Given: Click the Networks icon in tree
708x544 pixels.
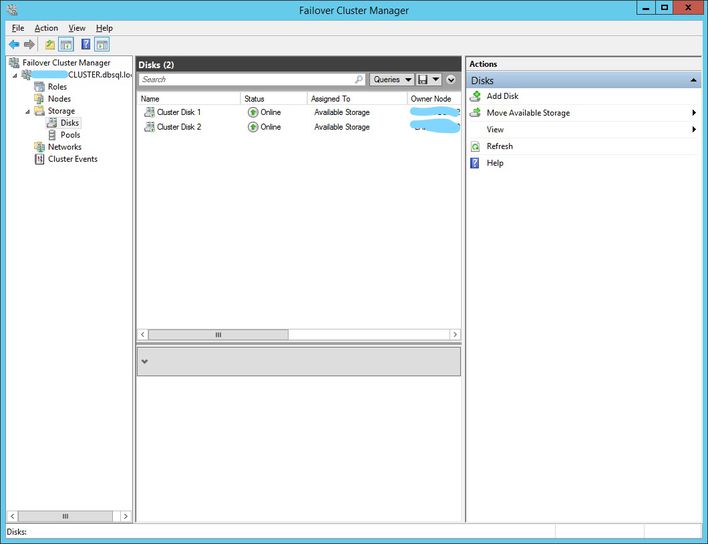Looking at the screenshot, I should point(39,147).
